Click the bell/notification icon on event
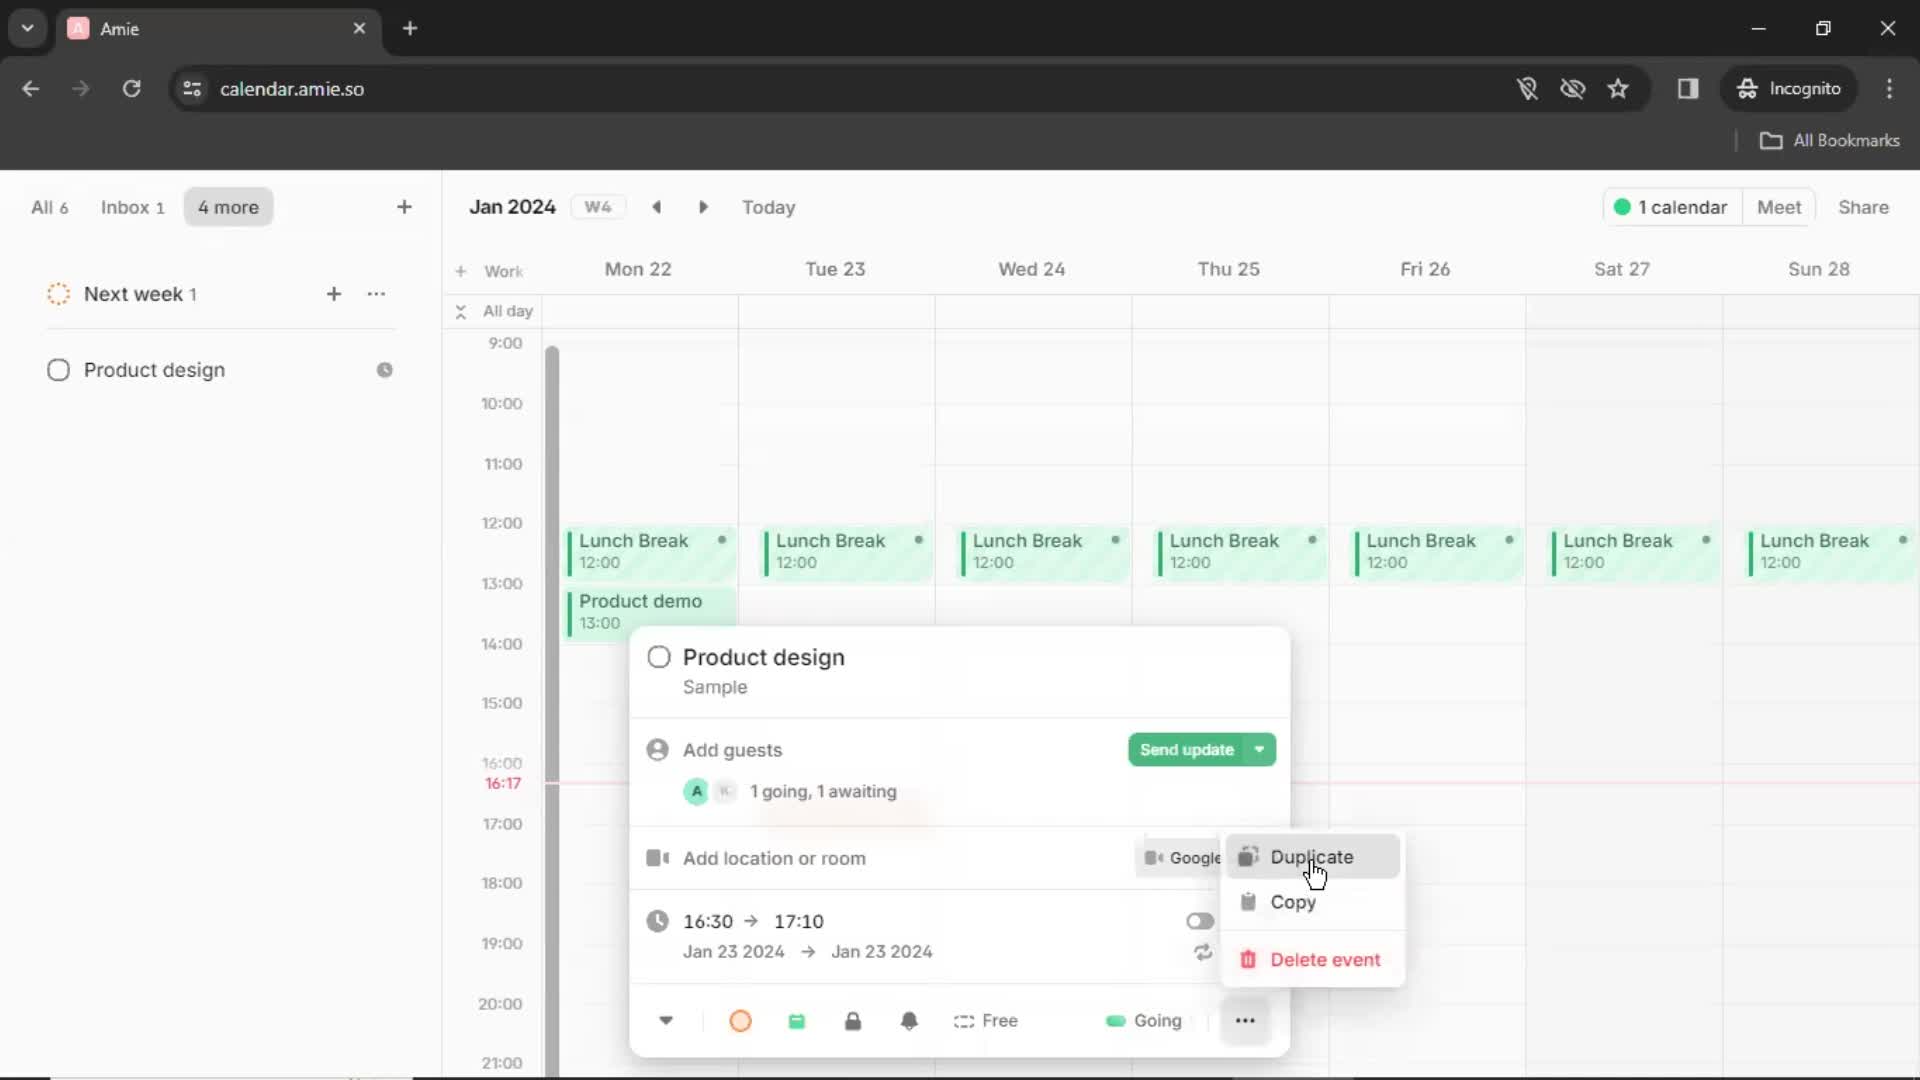 tap(909, 1021)
